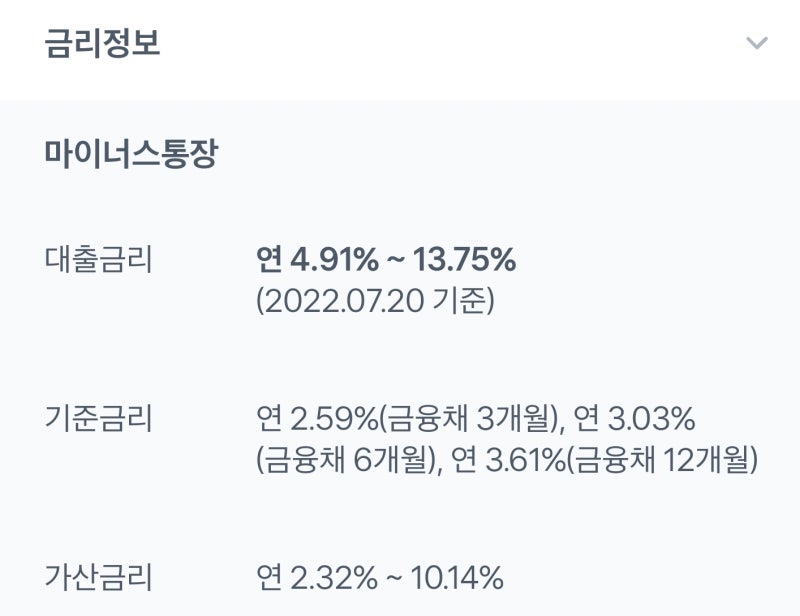Click the minimum loan rate 4.91%
This screenshot has height=616, width=800.
pos(335,259)
